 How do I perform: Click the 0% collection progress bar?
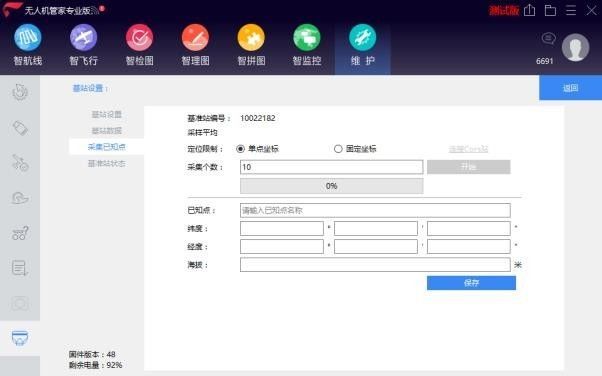[332, 186]
